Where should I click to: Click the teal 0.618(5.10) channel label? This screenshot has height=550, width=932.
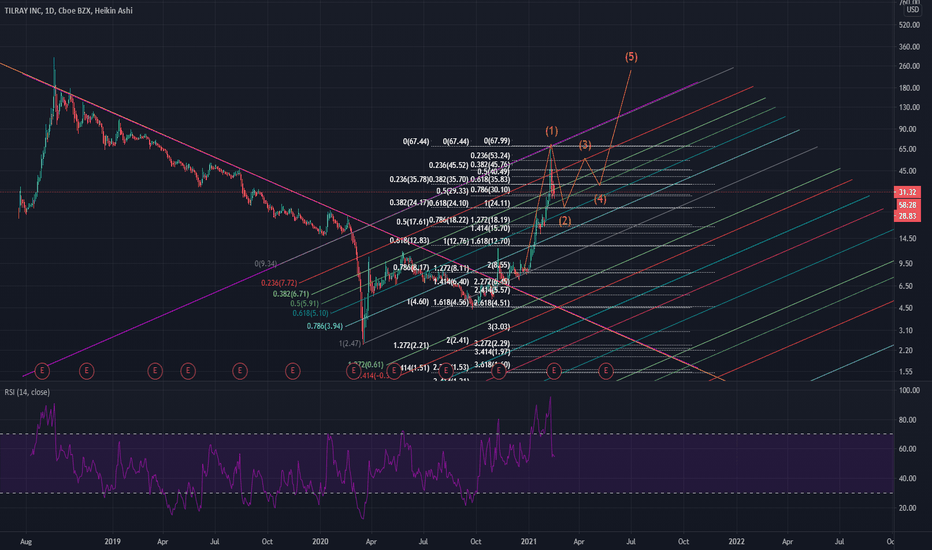[x=310, y=313]
